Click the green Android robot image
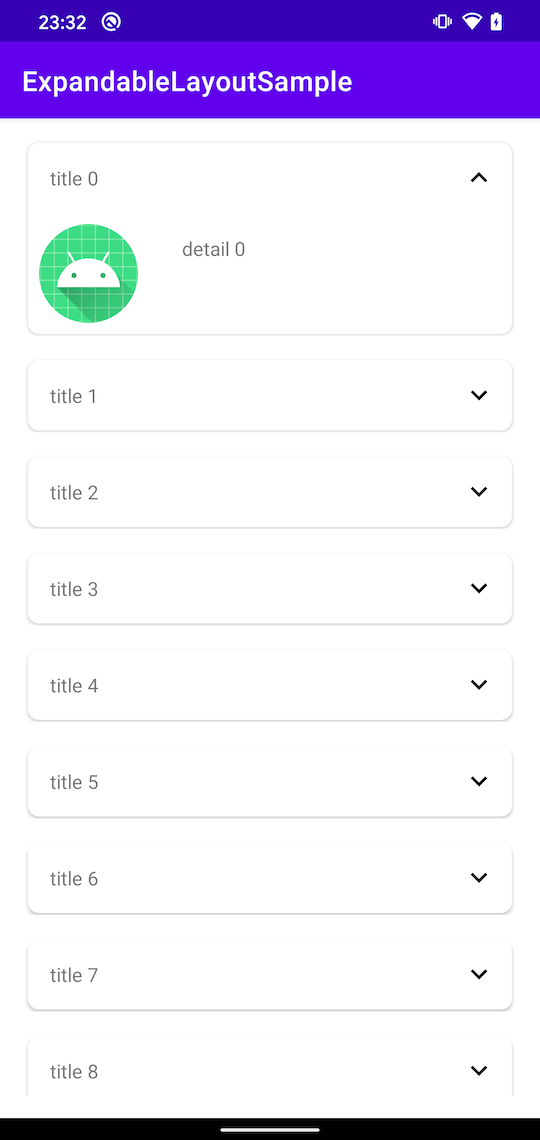The height and width of the screenshot is (1140, 540). tap(89, 273)
